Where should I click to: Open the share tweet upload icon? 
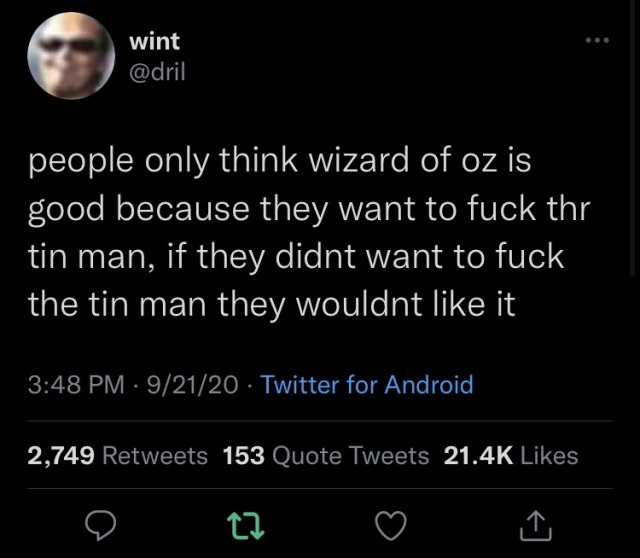tap(536, 527)
